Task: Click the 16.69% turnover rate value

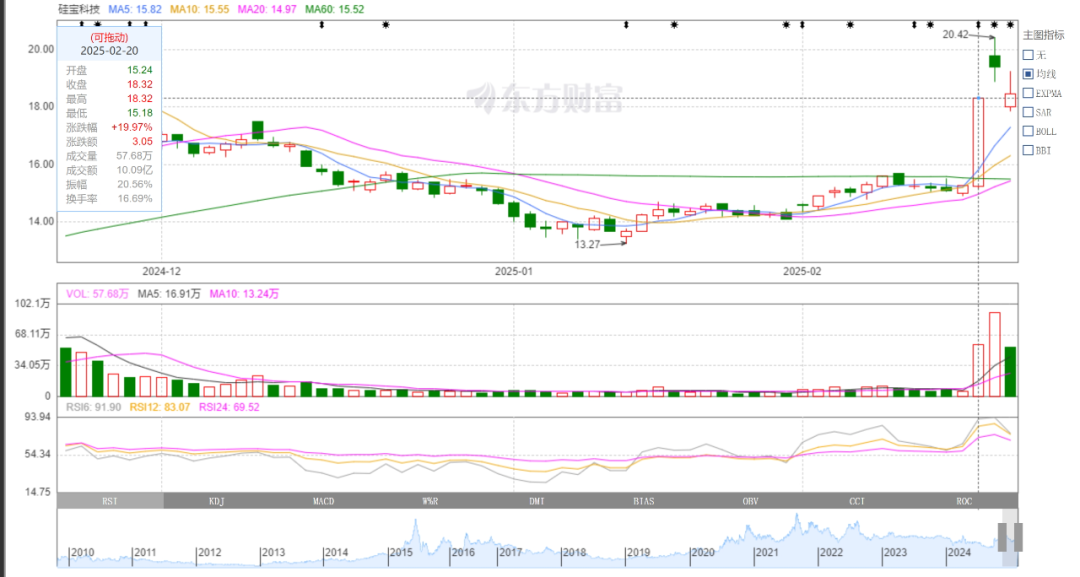Action: pyautogui.click(x=135, y=198)
